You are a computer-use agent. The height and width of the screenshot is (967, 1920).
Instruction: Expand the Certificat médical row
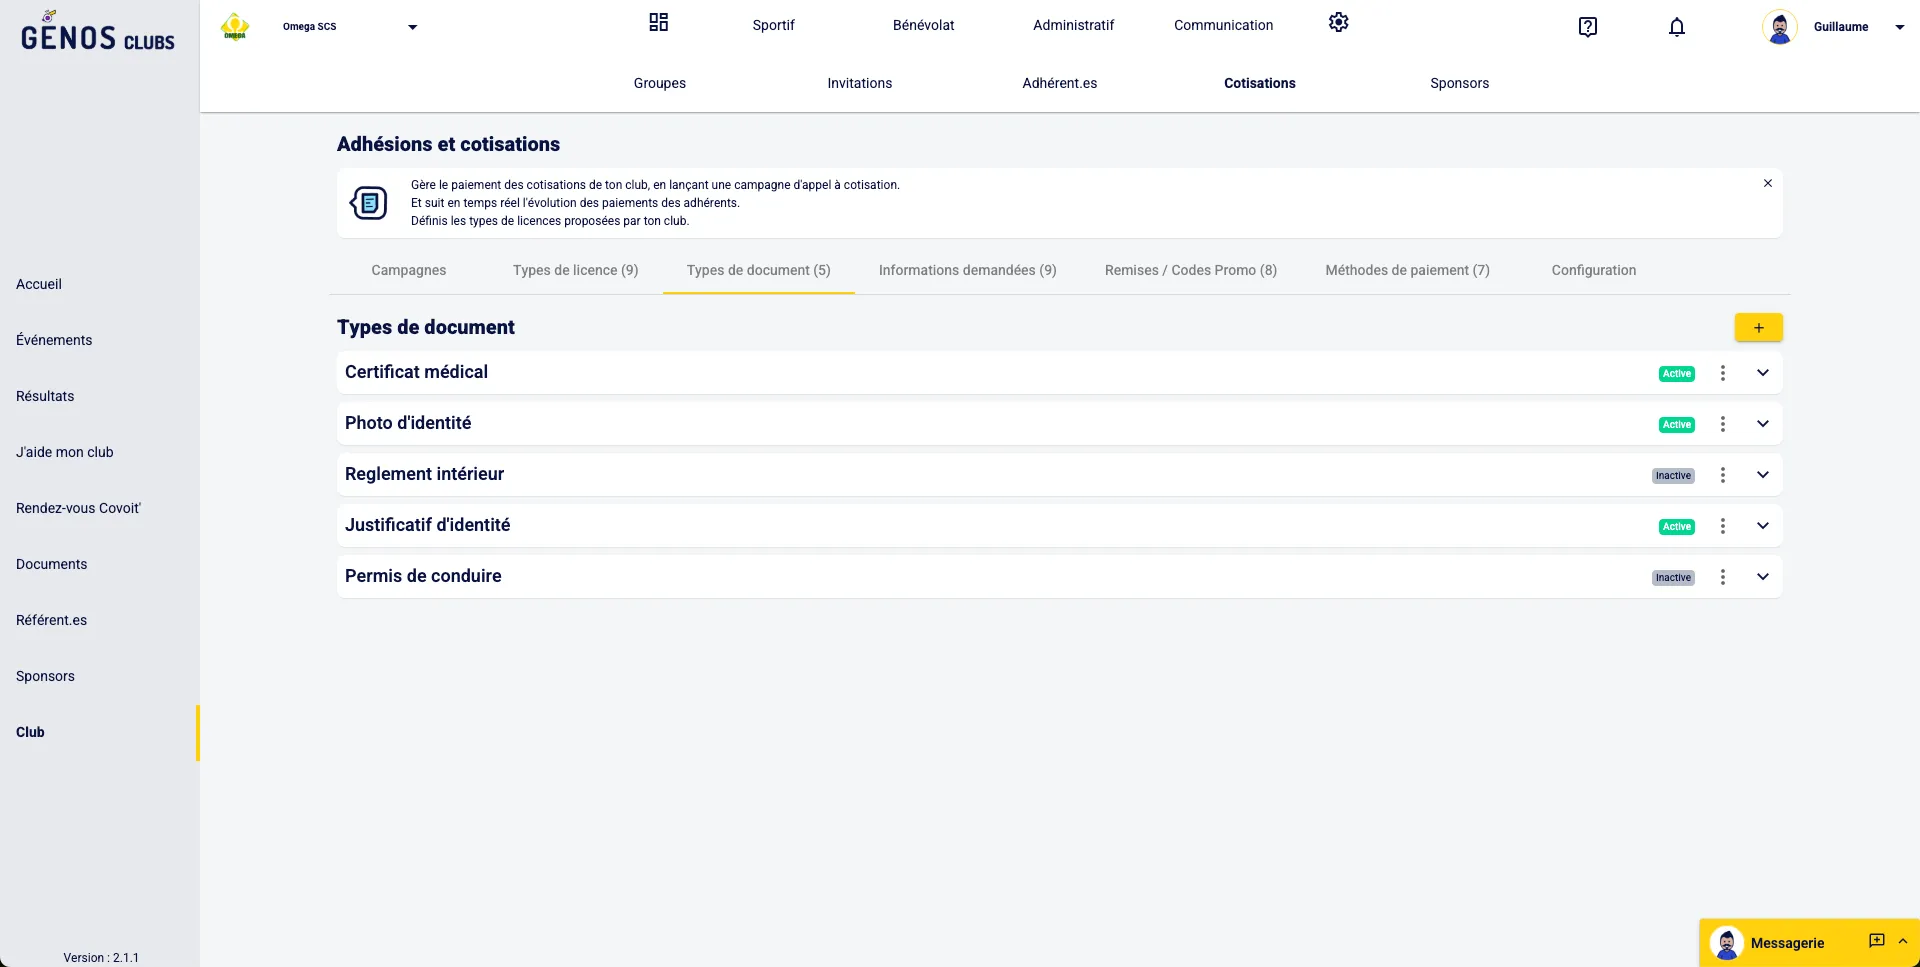(x=1762, y=373)
